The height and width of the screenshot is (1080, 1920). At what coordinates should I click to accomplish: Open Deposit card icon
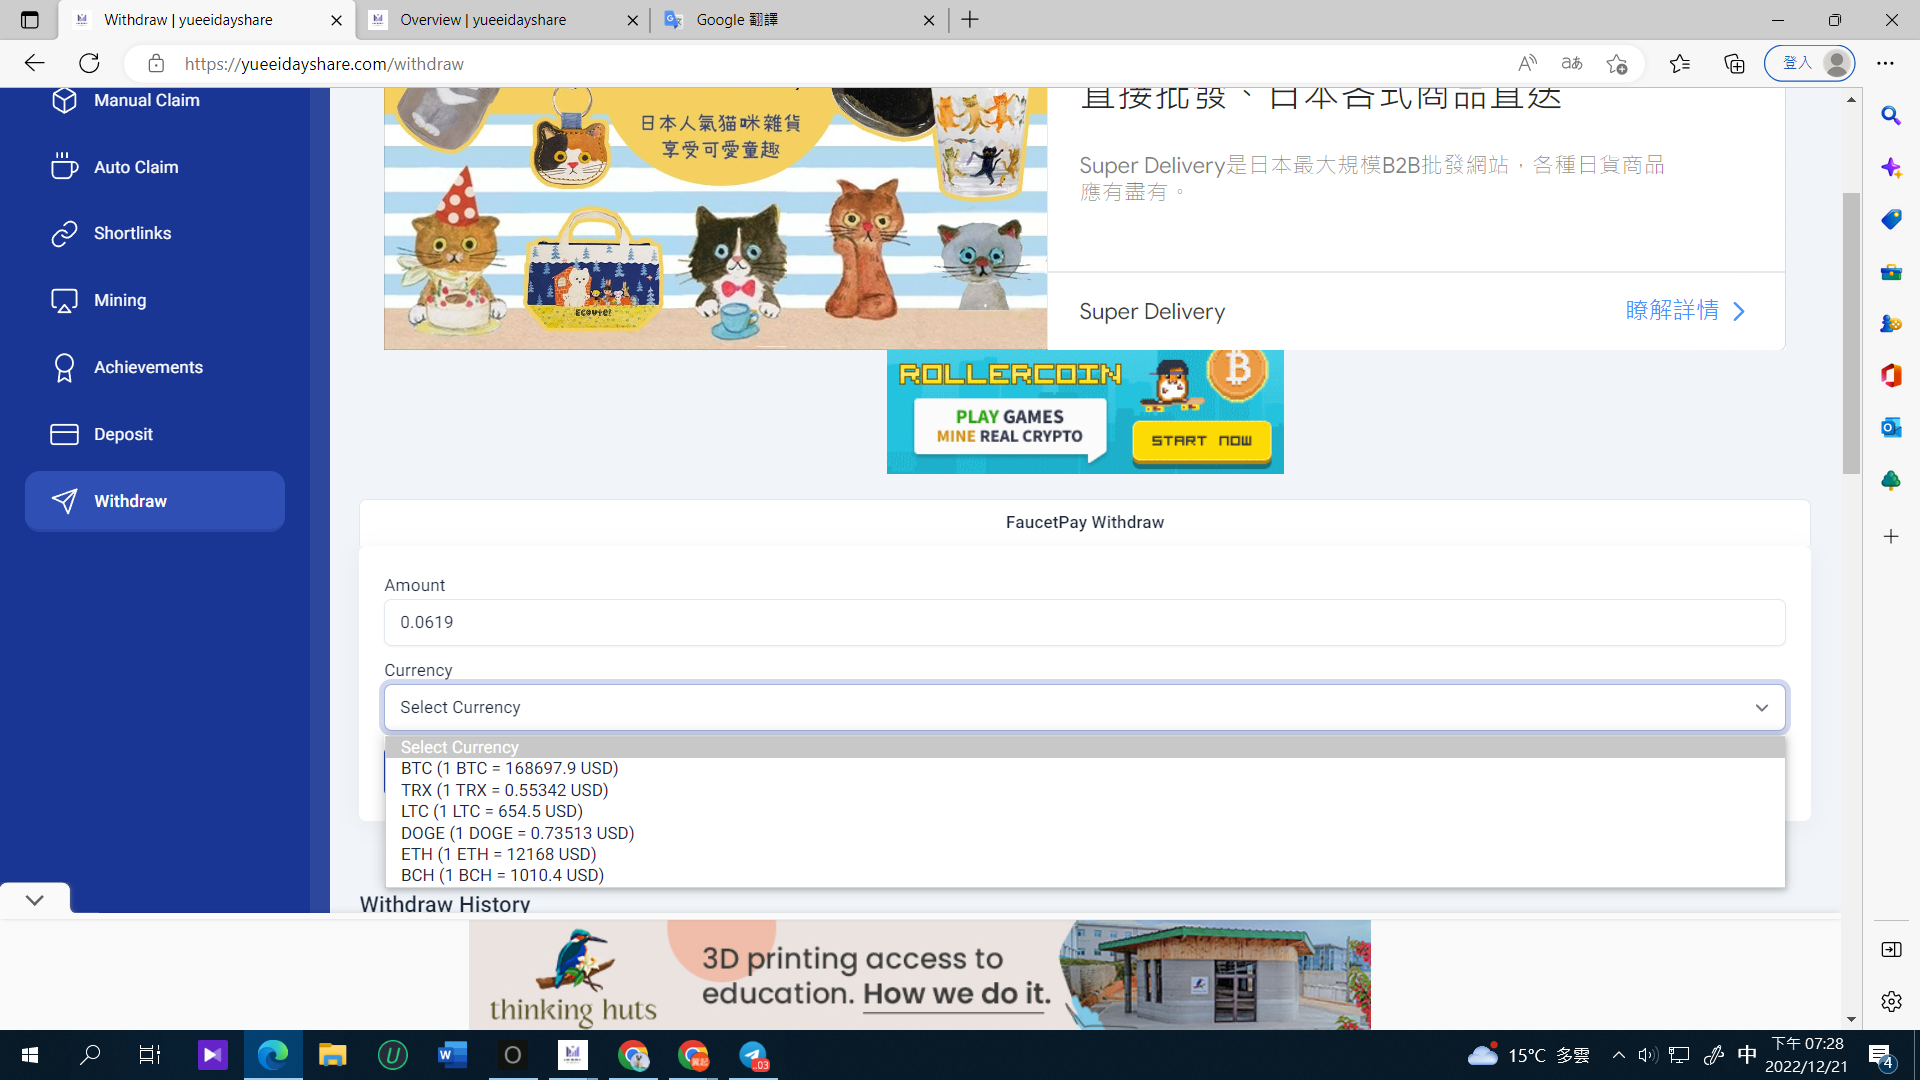(x=64, y=434)
